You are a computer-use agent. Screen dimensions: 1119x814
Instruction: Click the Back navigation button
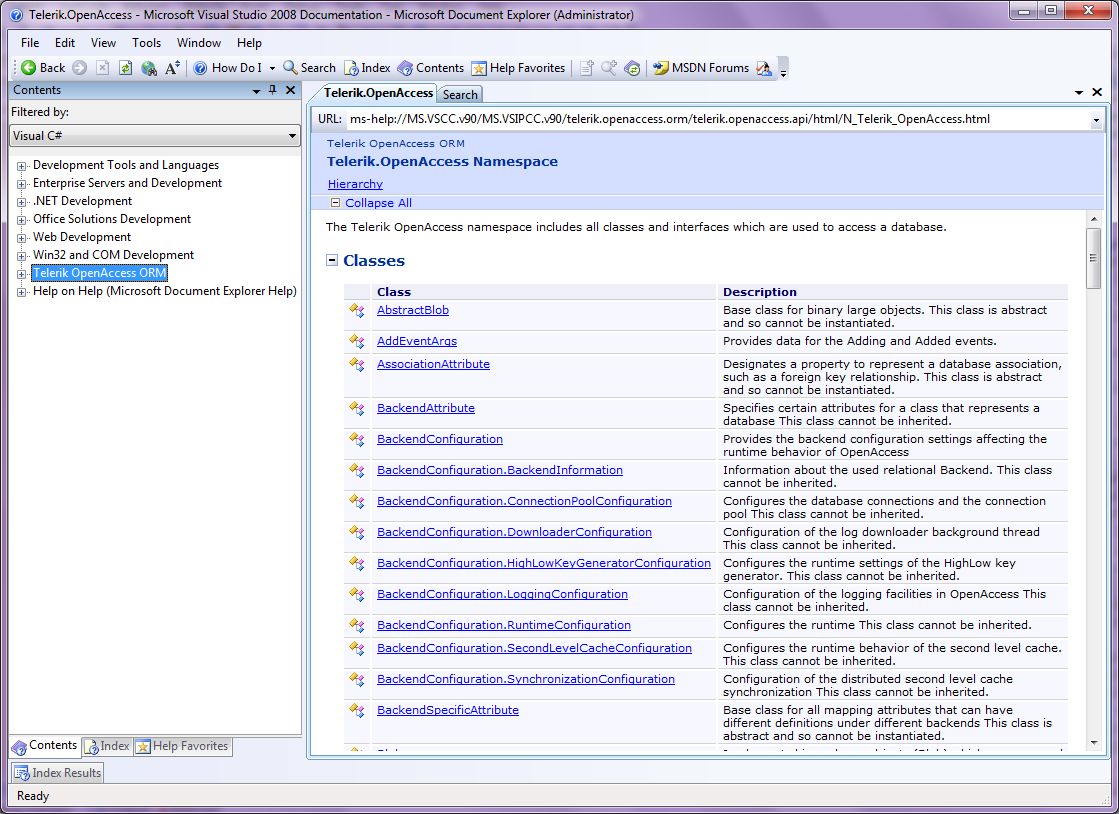tap(42, 68)
